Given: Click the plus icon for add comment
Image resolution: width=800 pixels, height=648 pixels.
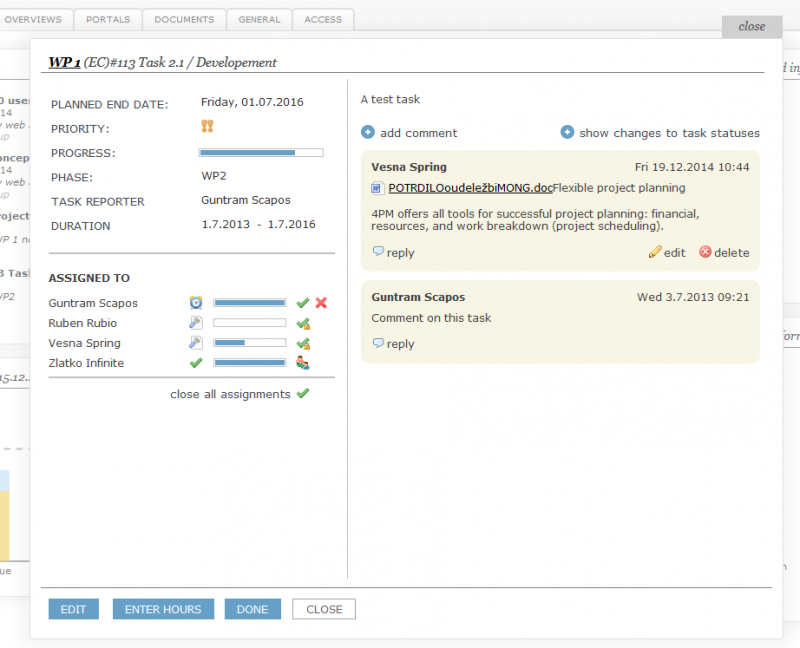Looking at the screenshot, I should click(368, 132).
